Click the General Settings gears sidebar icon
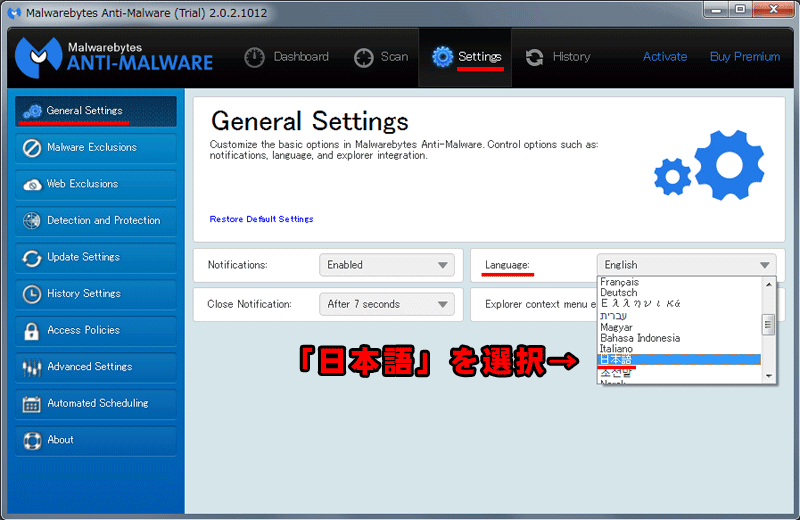This screenshot has width=800, height=520. pyautogui.click(x=33, y=111)
